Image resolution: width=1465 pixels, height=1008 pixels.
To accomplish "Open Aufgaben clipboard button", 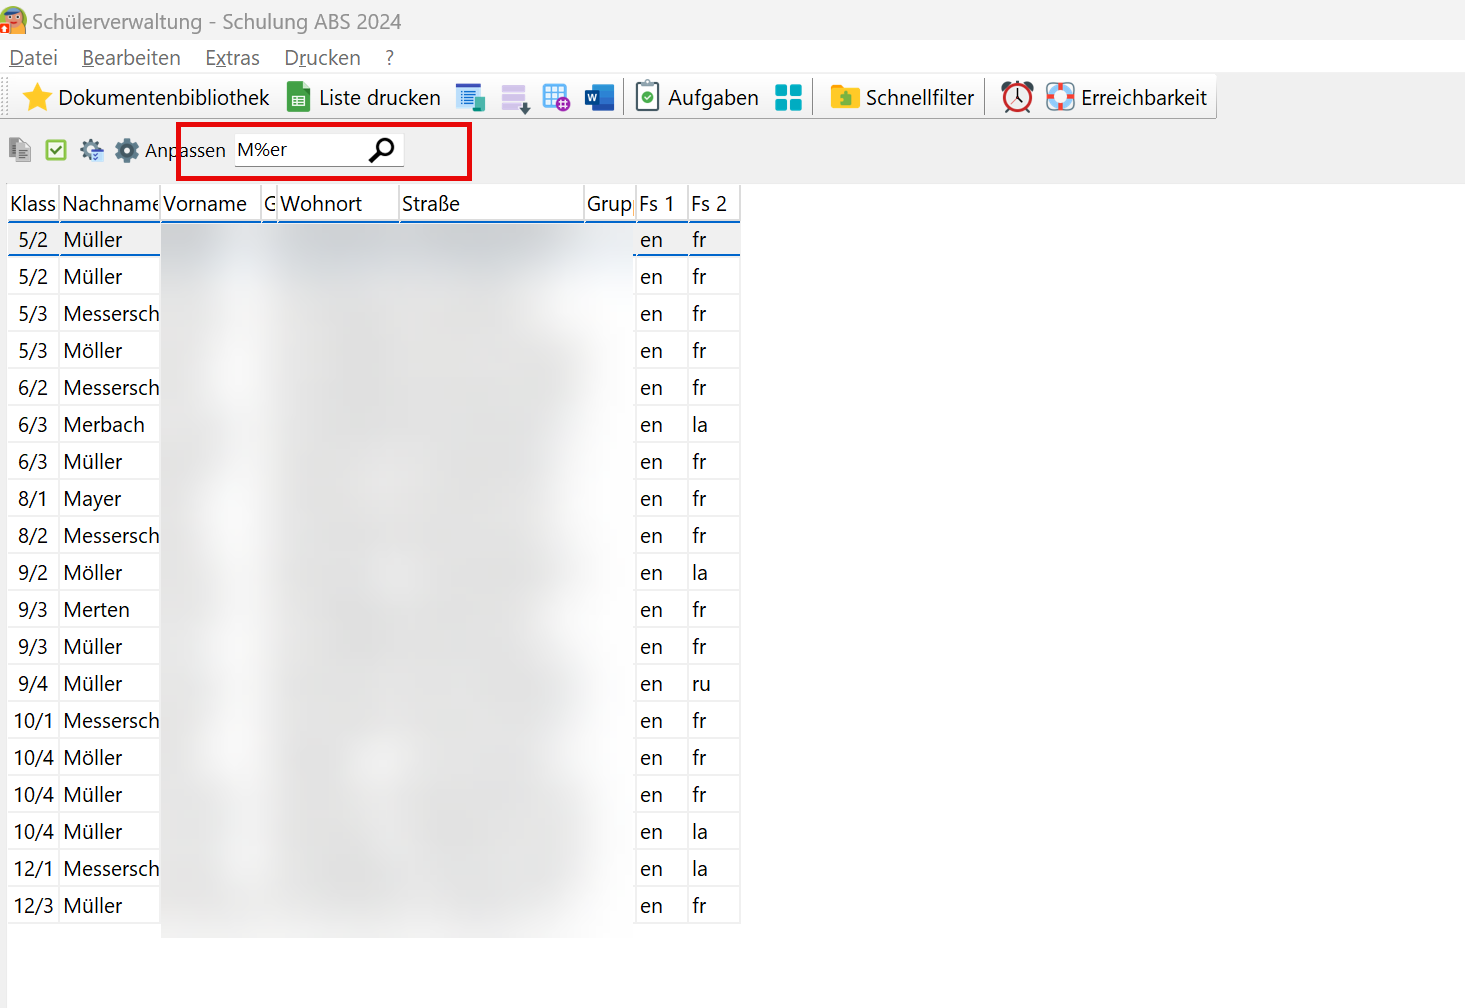I will coord(697,97).
